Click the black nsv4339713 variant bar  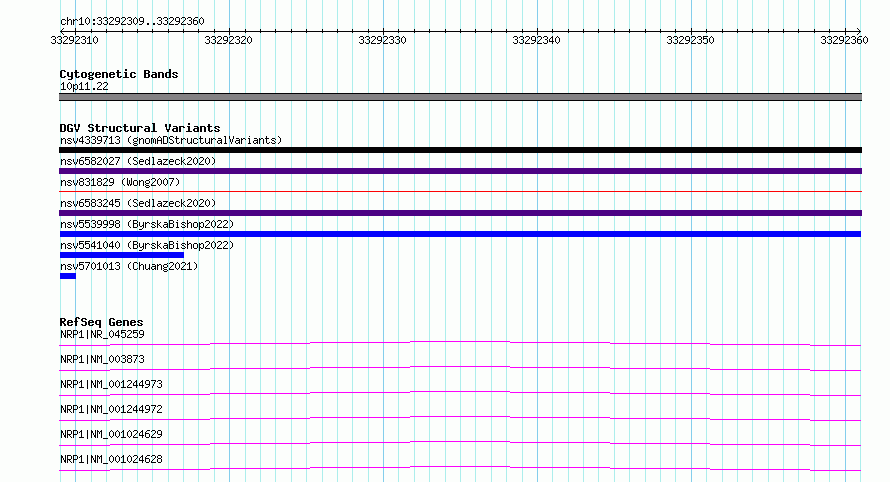(460, 150)
